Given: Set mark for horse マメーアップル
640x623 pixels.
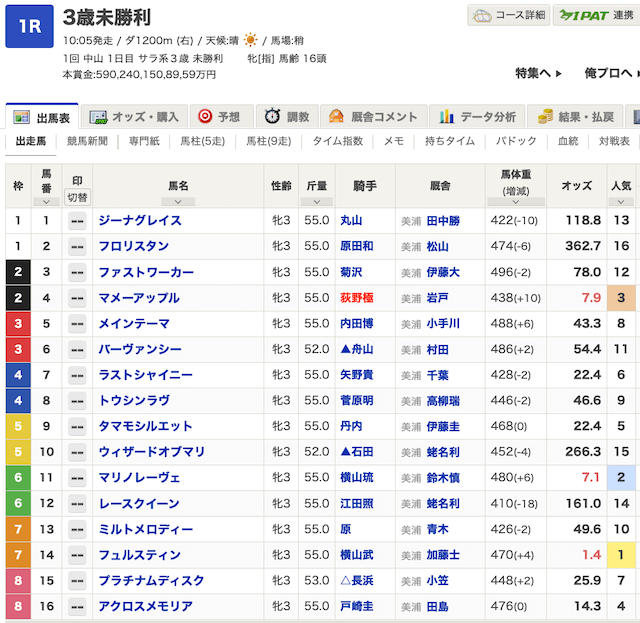Looking at the screenshot, I should [x=76, y=298].
